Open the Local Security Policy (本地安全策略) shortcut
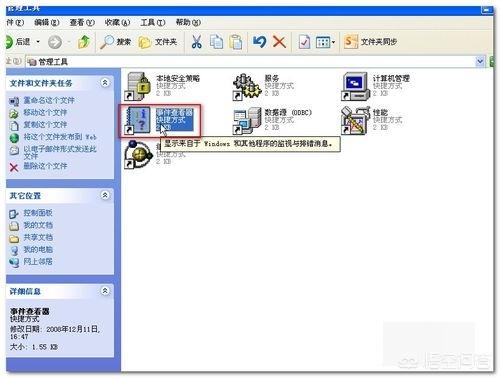The image size is (500, 378). [162, 86]
